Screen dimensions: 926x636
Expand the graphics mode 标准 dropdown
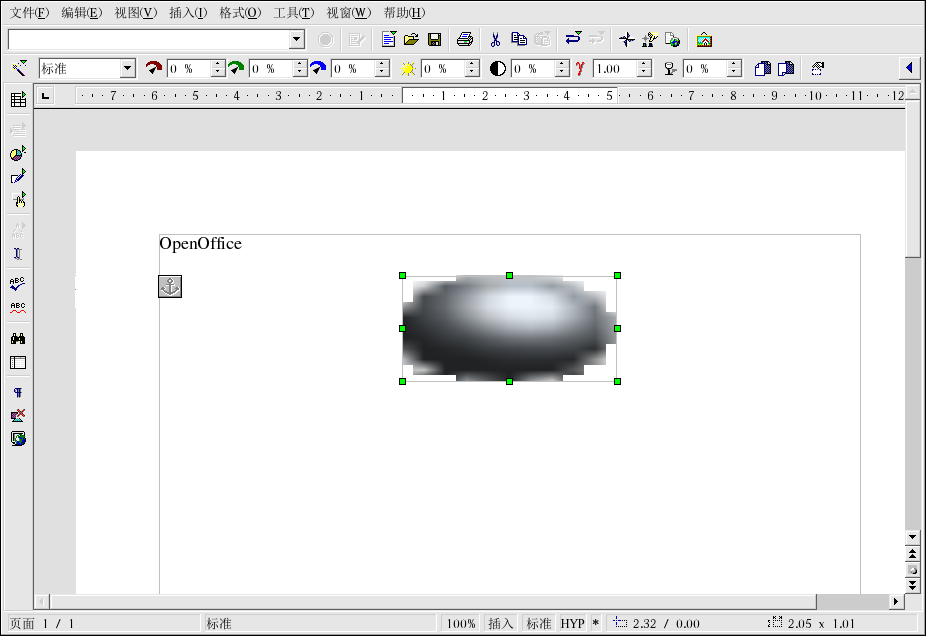click(127, 69)
